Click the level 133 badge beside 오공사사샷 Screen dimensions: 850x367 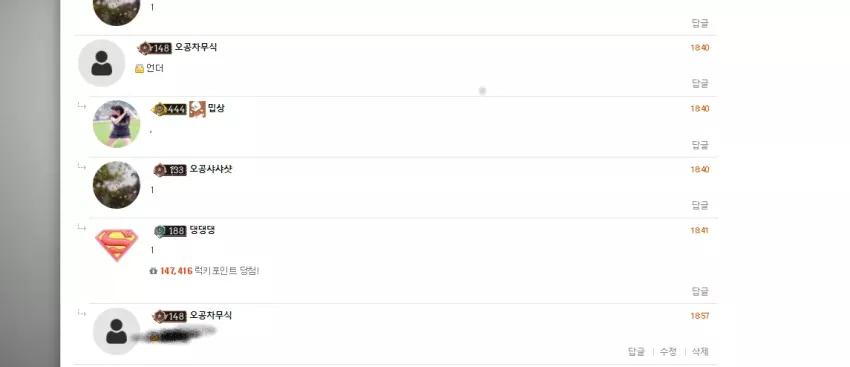(x=170, y=170)
